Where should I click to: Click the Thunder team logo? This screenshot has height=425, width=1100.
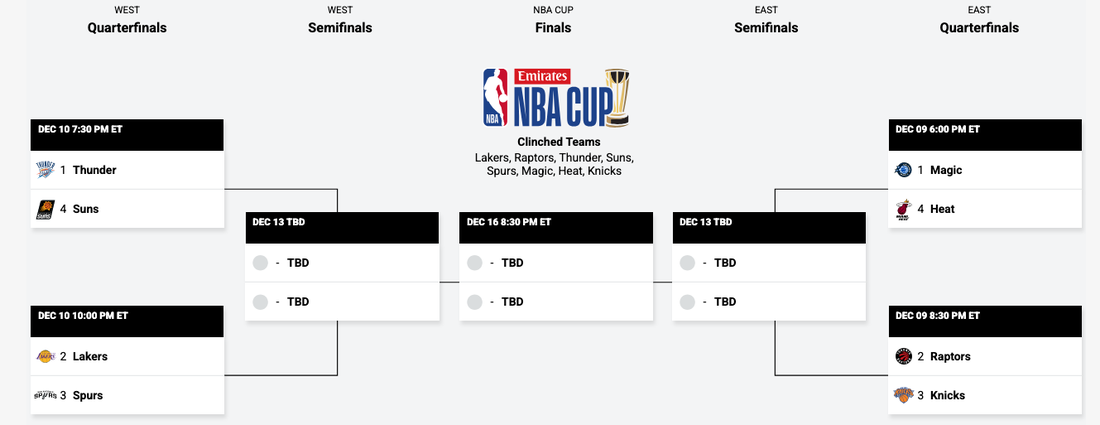46,170
